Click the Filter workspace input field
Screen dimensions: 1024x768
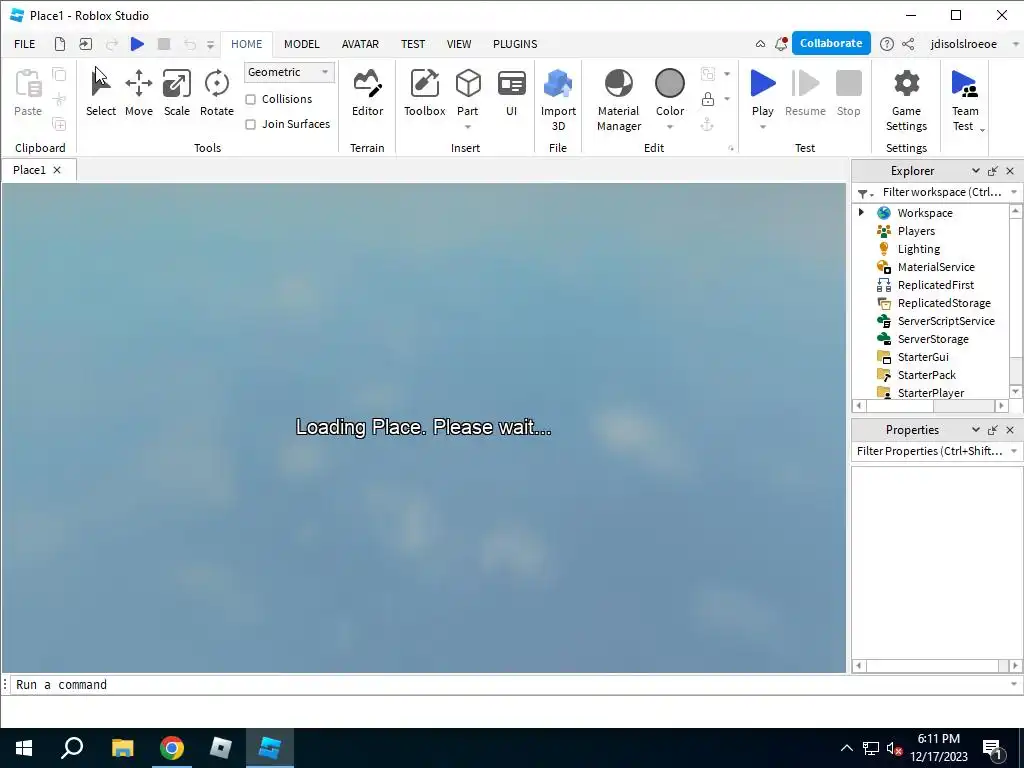pos(941,192)
